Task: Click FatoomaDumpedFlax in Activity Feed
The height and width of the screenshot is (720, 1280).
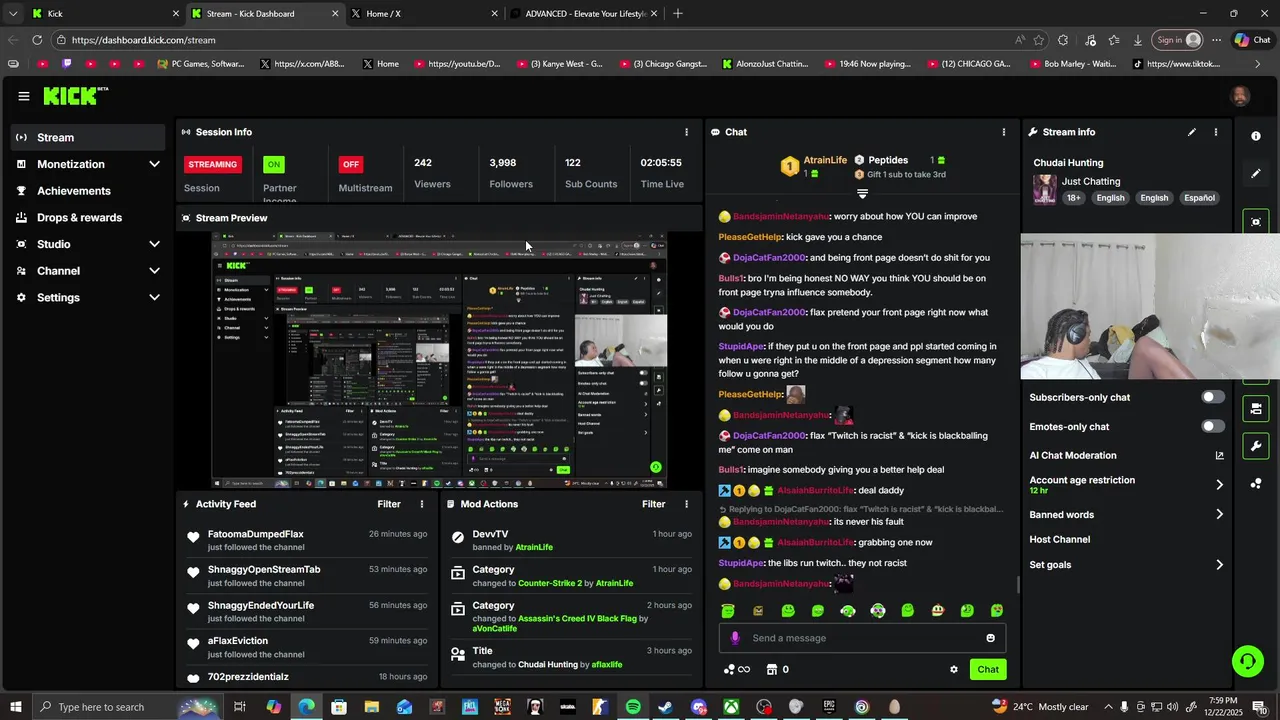Action: point(255,534)
